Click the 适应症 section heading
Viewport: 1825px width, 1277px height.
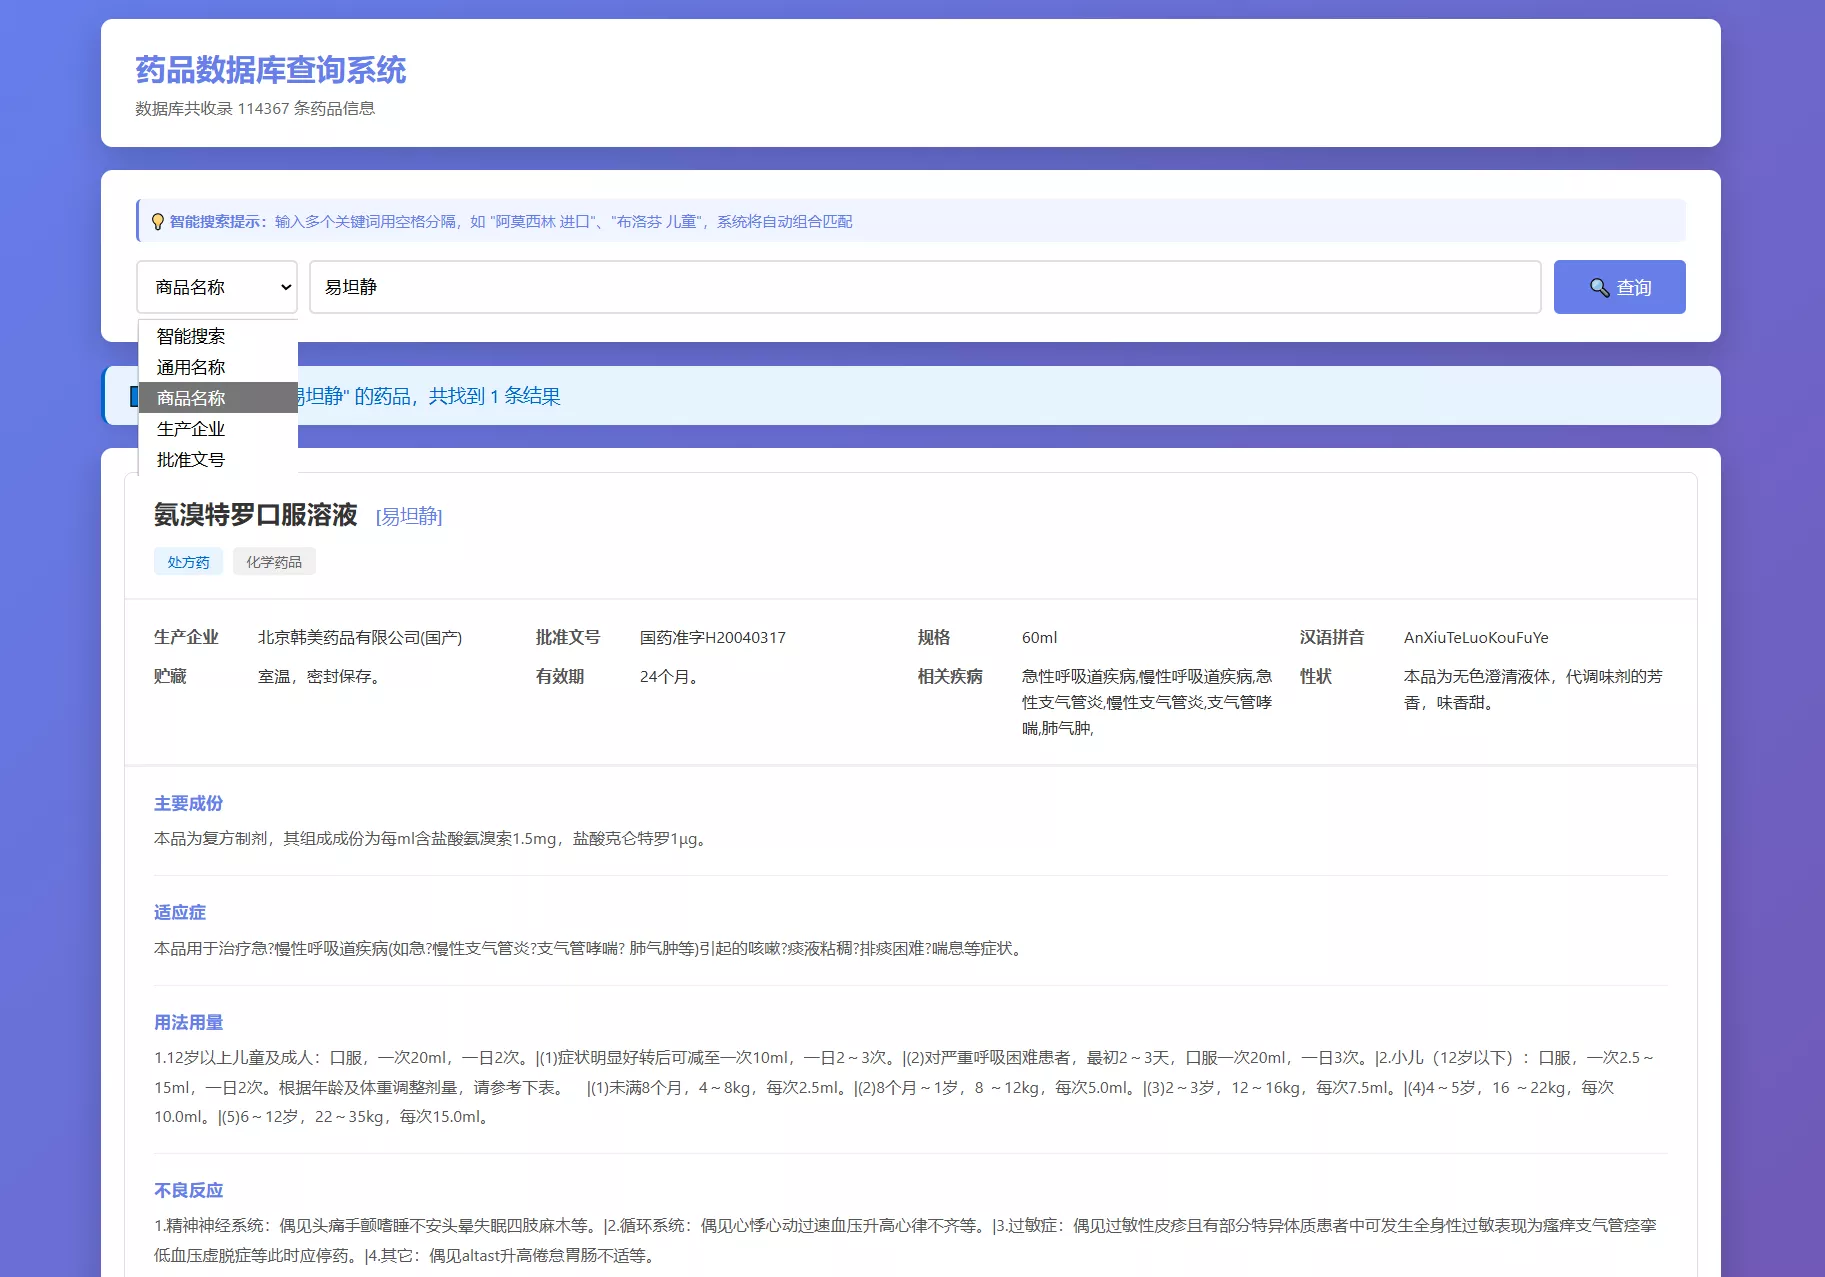pyautogui.click(x=178, y=912)
